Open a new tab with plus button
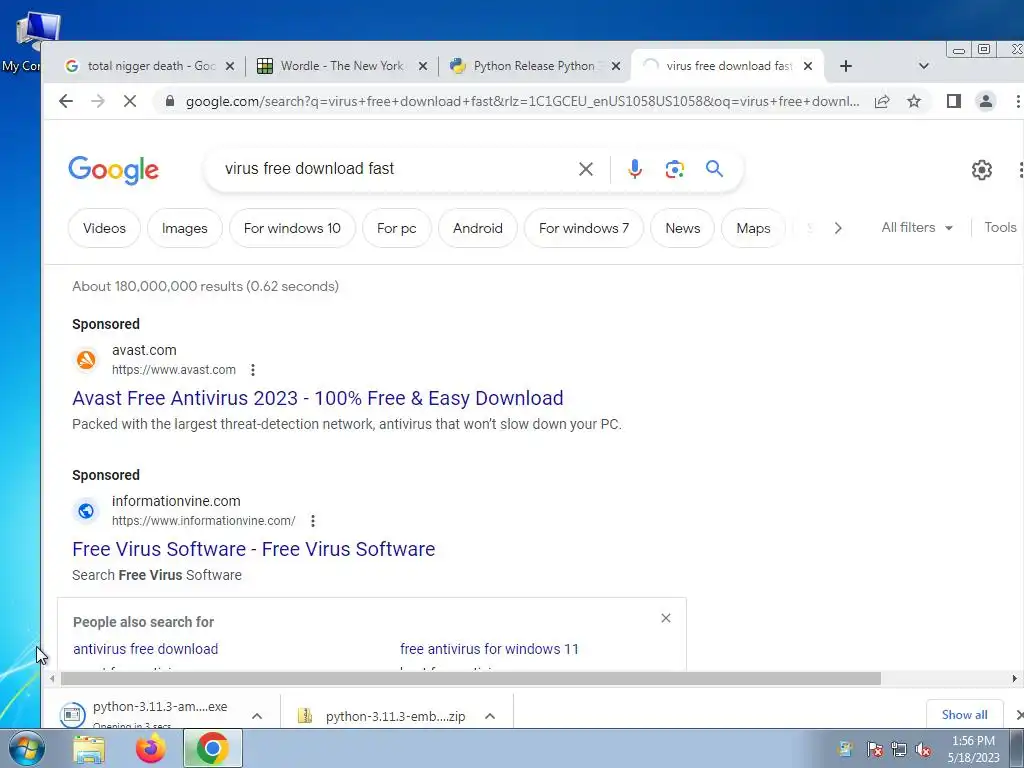 [846, 66]
